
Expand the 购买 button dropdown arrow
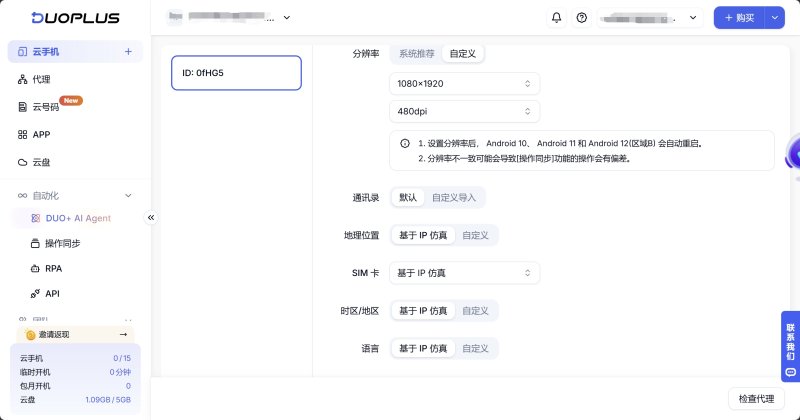pyautogui.click(x=774, y=18)
